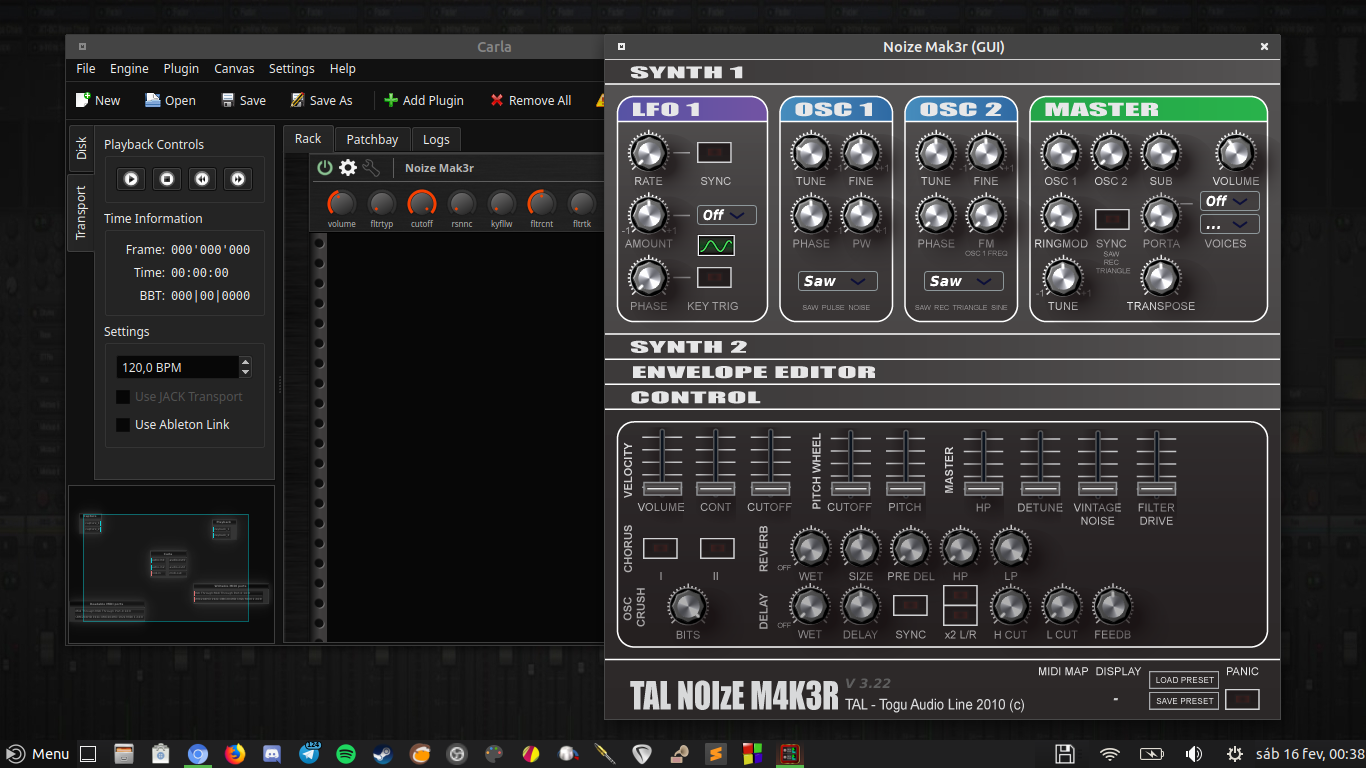The image size is (1366, 768).
Task: Open the VOICES dropdown in MASTER section
Action: (1229, 223)
